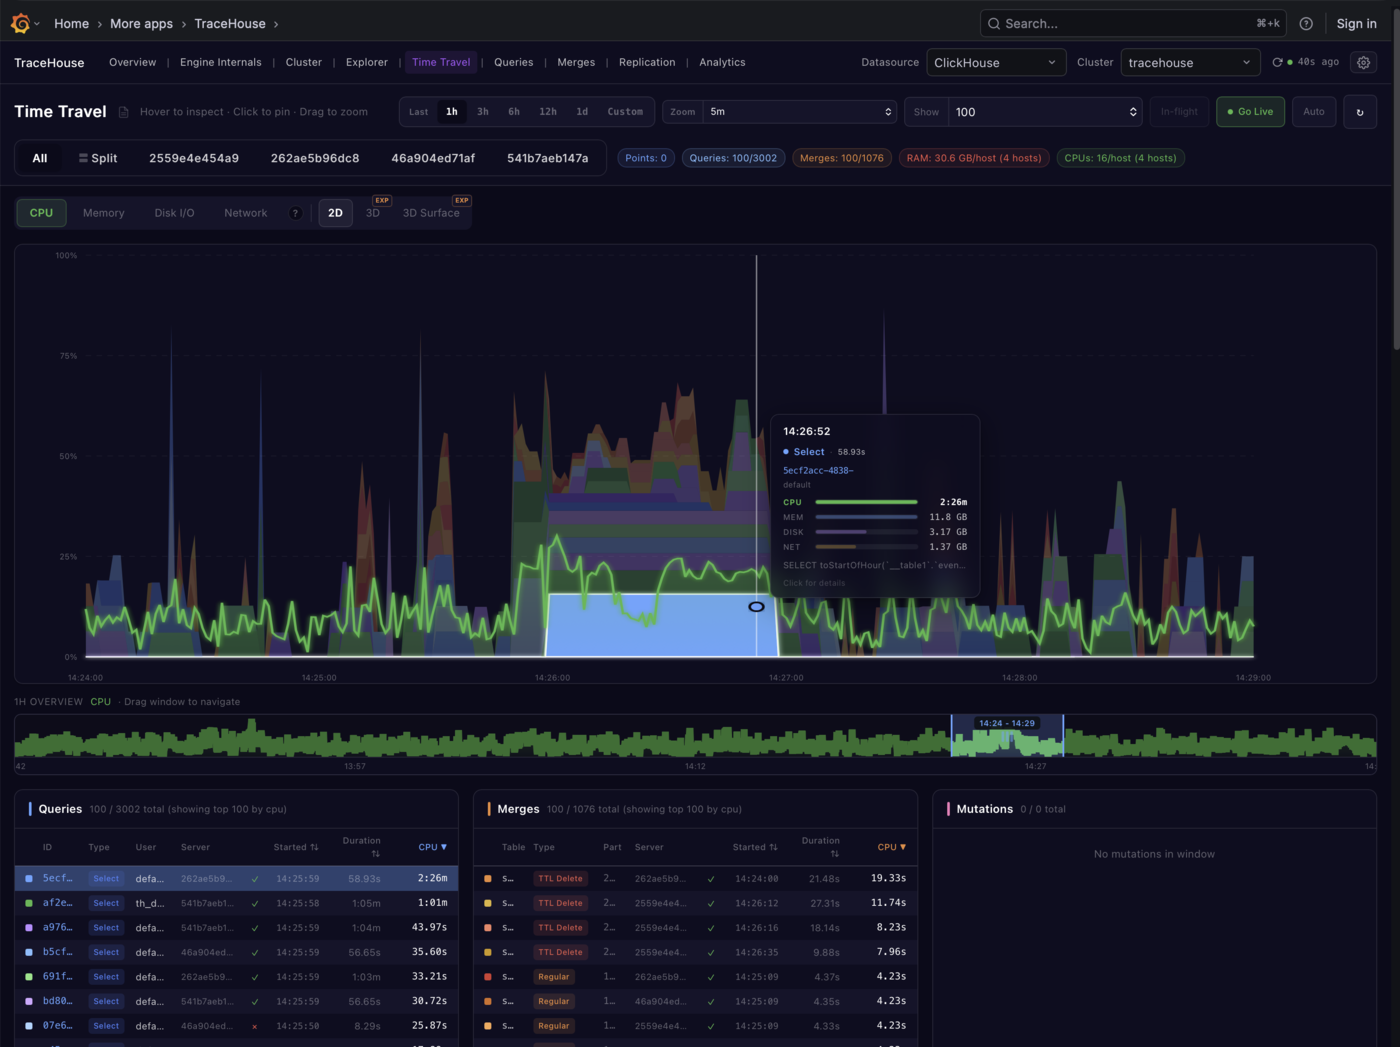Image resolution: width=1400 pixels, height=1047 pixels.
Task: Click the hover marker circle on the CPU chart
Action: click(757, 606)
